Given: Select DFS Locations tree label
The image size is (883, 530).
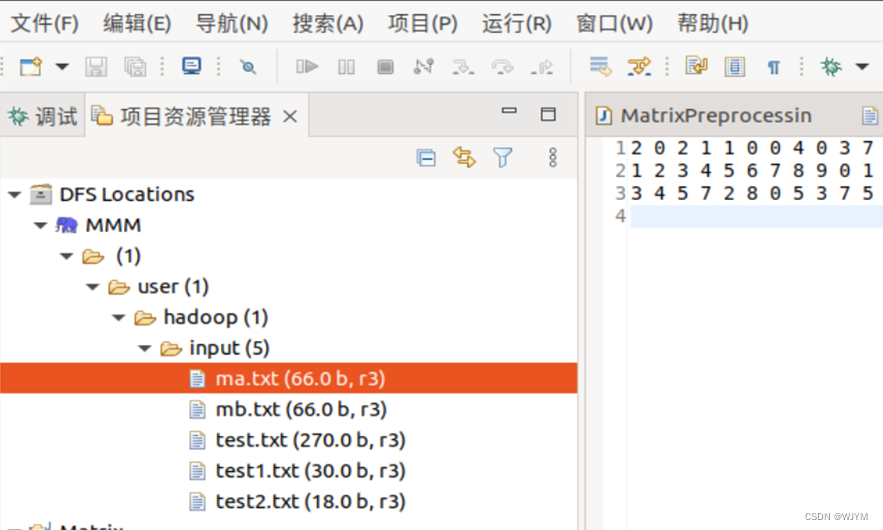Looking at the screenshot, I should pos(127,194).
